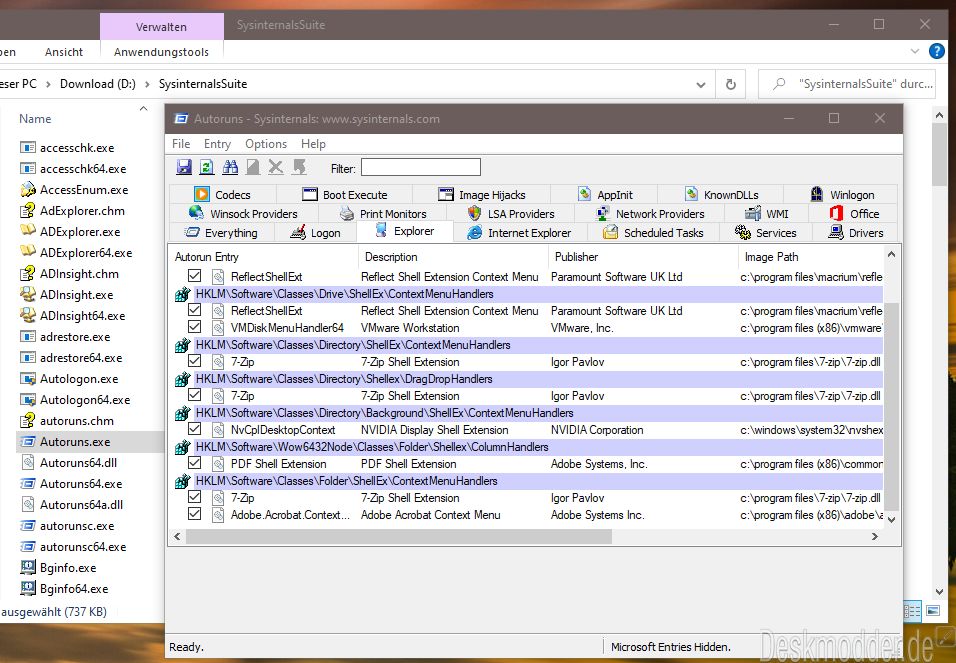Click the Delete X icon in Autoruns toolbar
956x663 pixels.
point(276,167)
